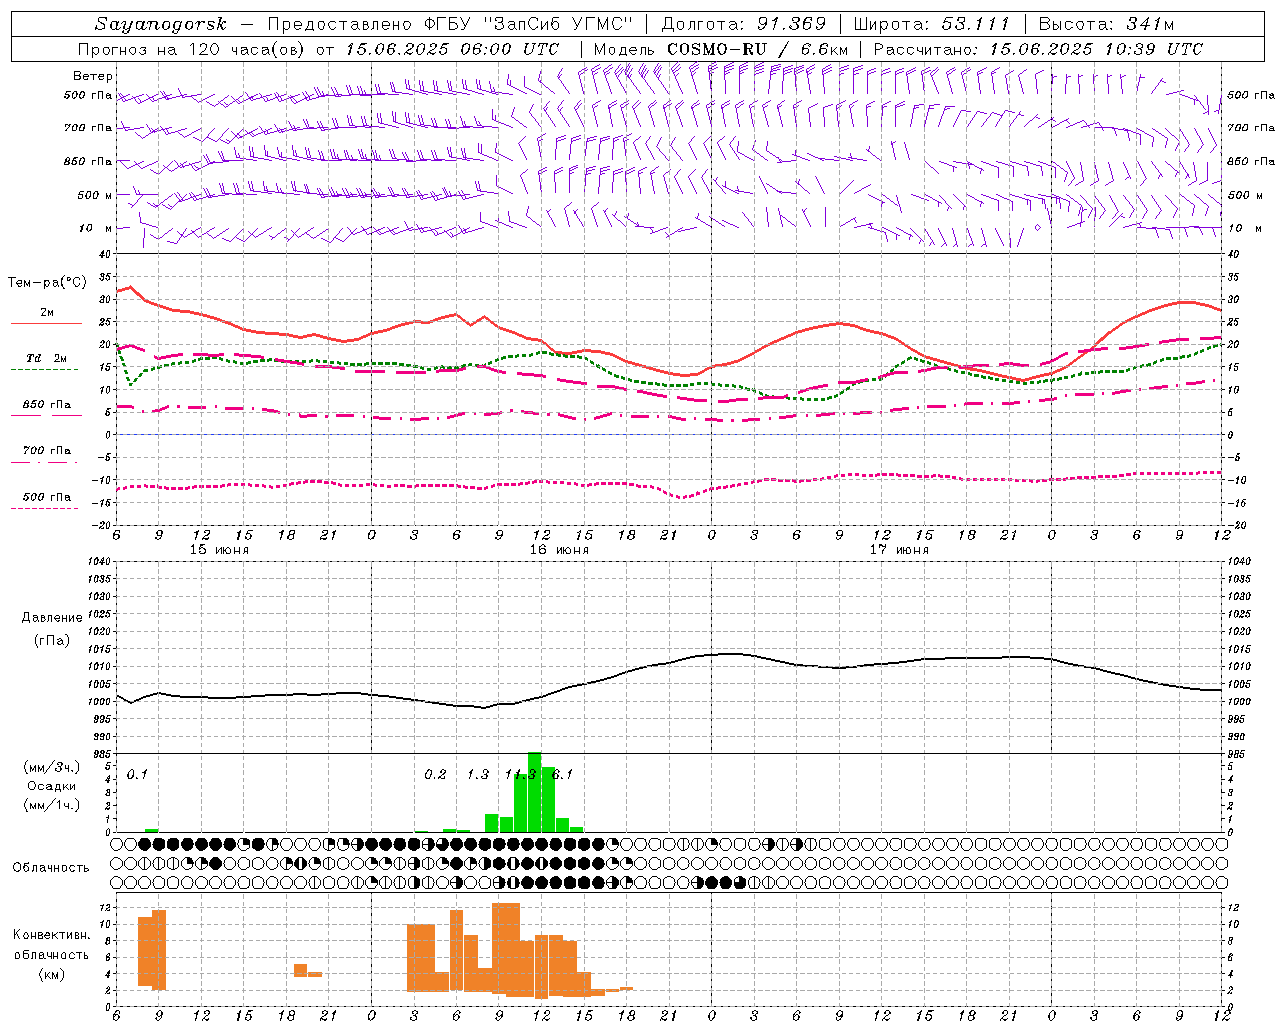Click the '(мм/3ч.)' precipitation unit label

click(x=52, y=767)
